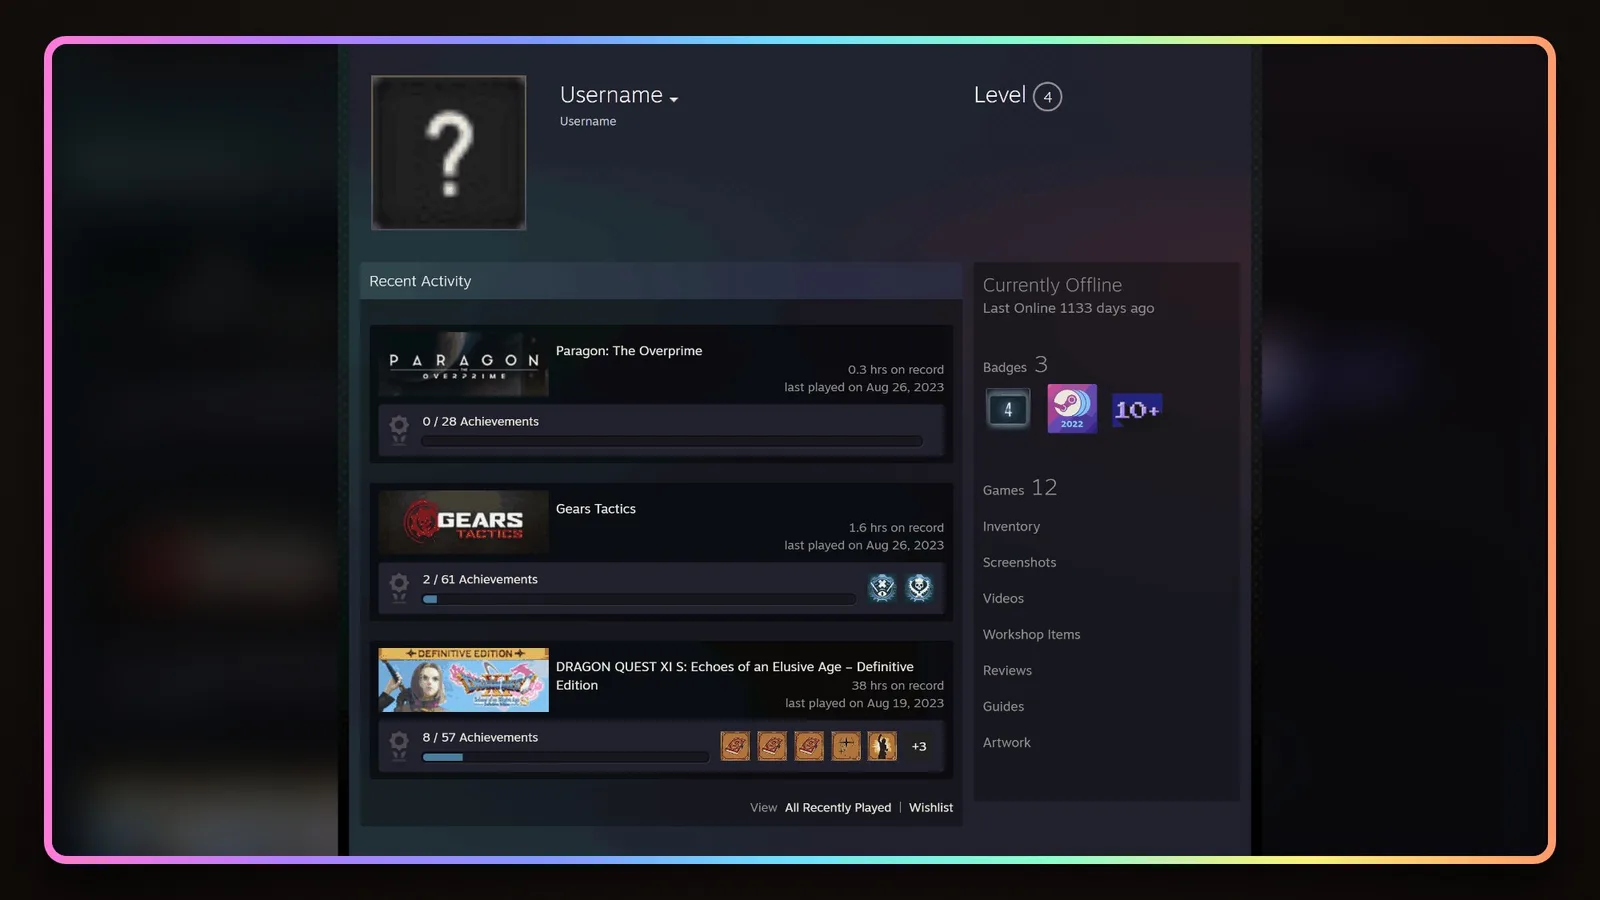
Task: Open Paragon: The Overprime title link
Action: pos(629,351)
